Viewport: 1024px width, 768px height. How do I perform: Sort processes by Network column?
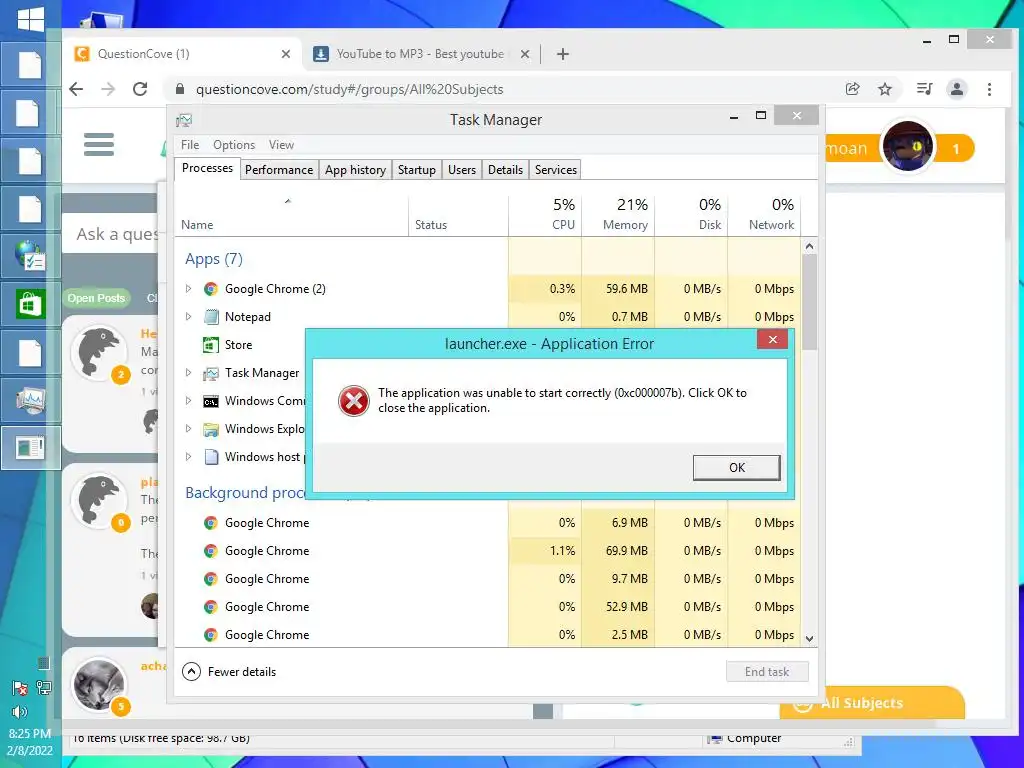[x=764, y=214]
